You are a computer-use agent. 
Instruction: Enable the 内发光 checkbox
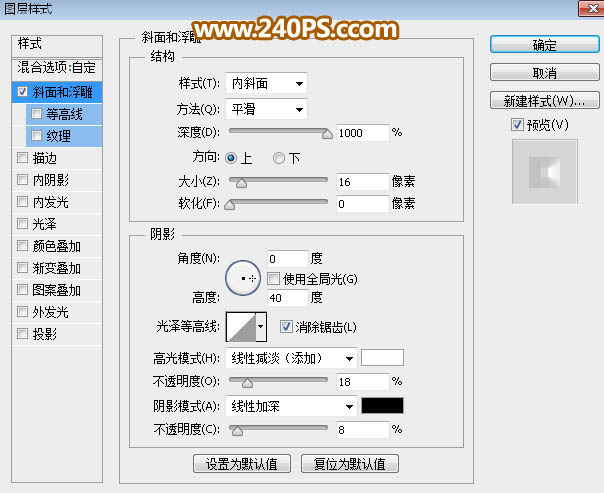[x=22, y=201]
